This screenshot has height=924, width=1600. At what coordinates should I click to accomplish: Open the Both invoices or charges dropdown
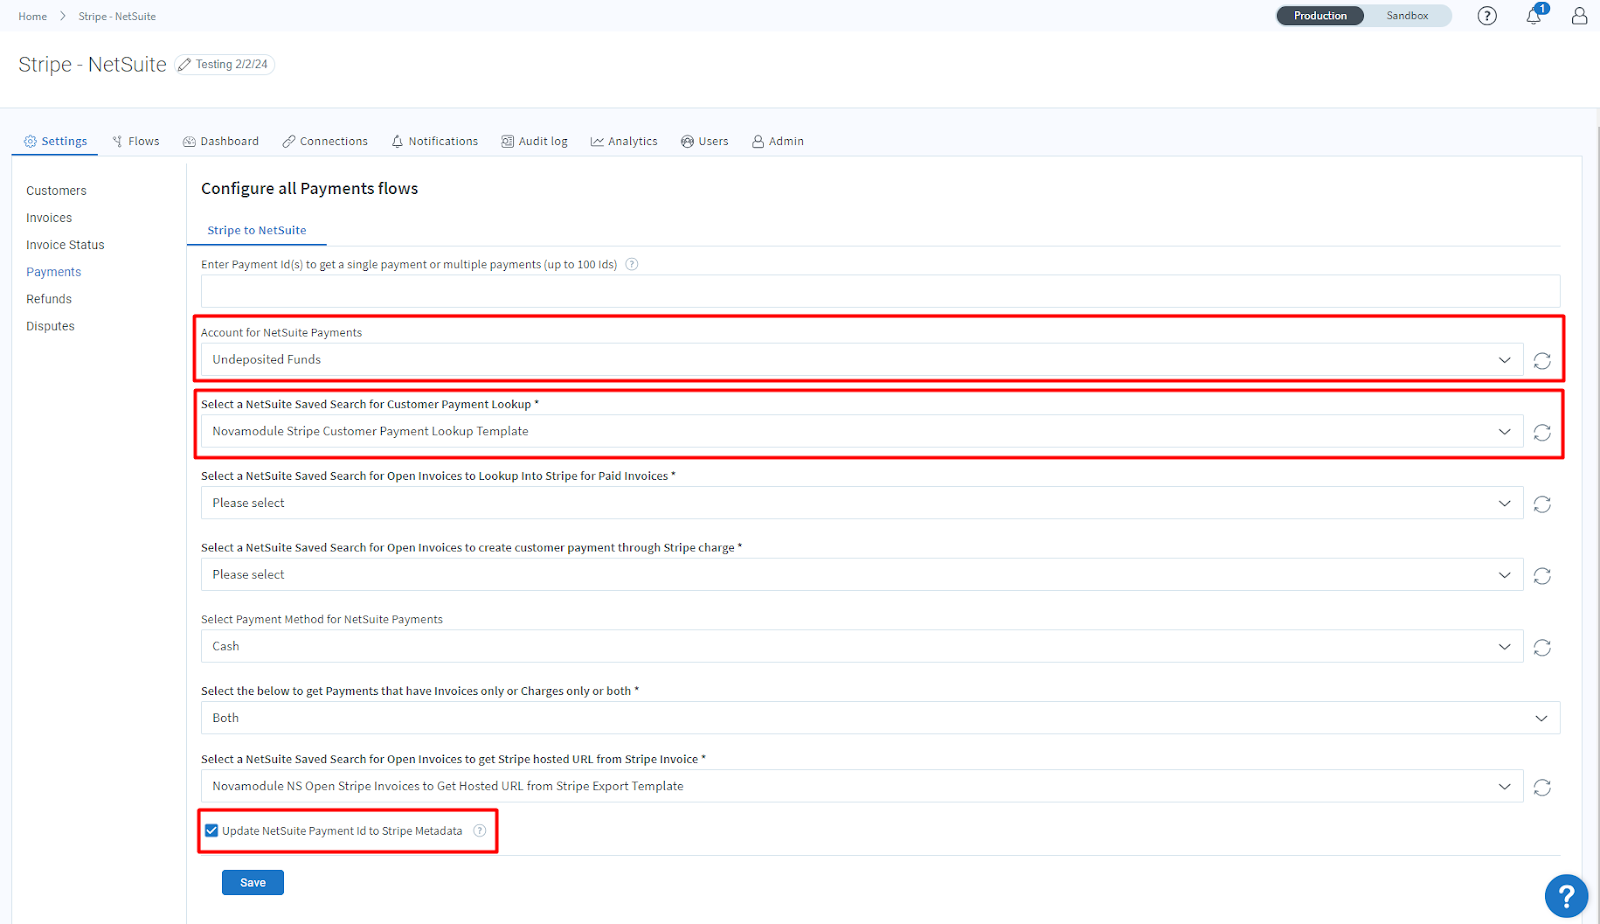pos(880,718)
